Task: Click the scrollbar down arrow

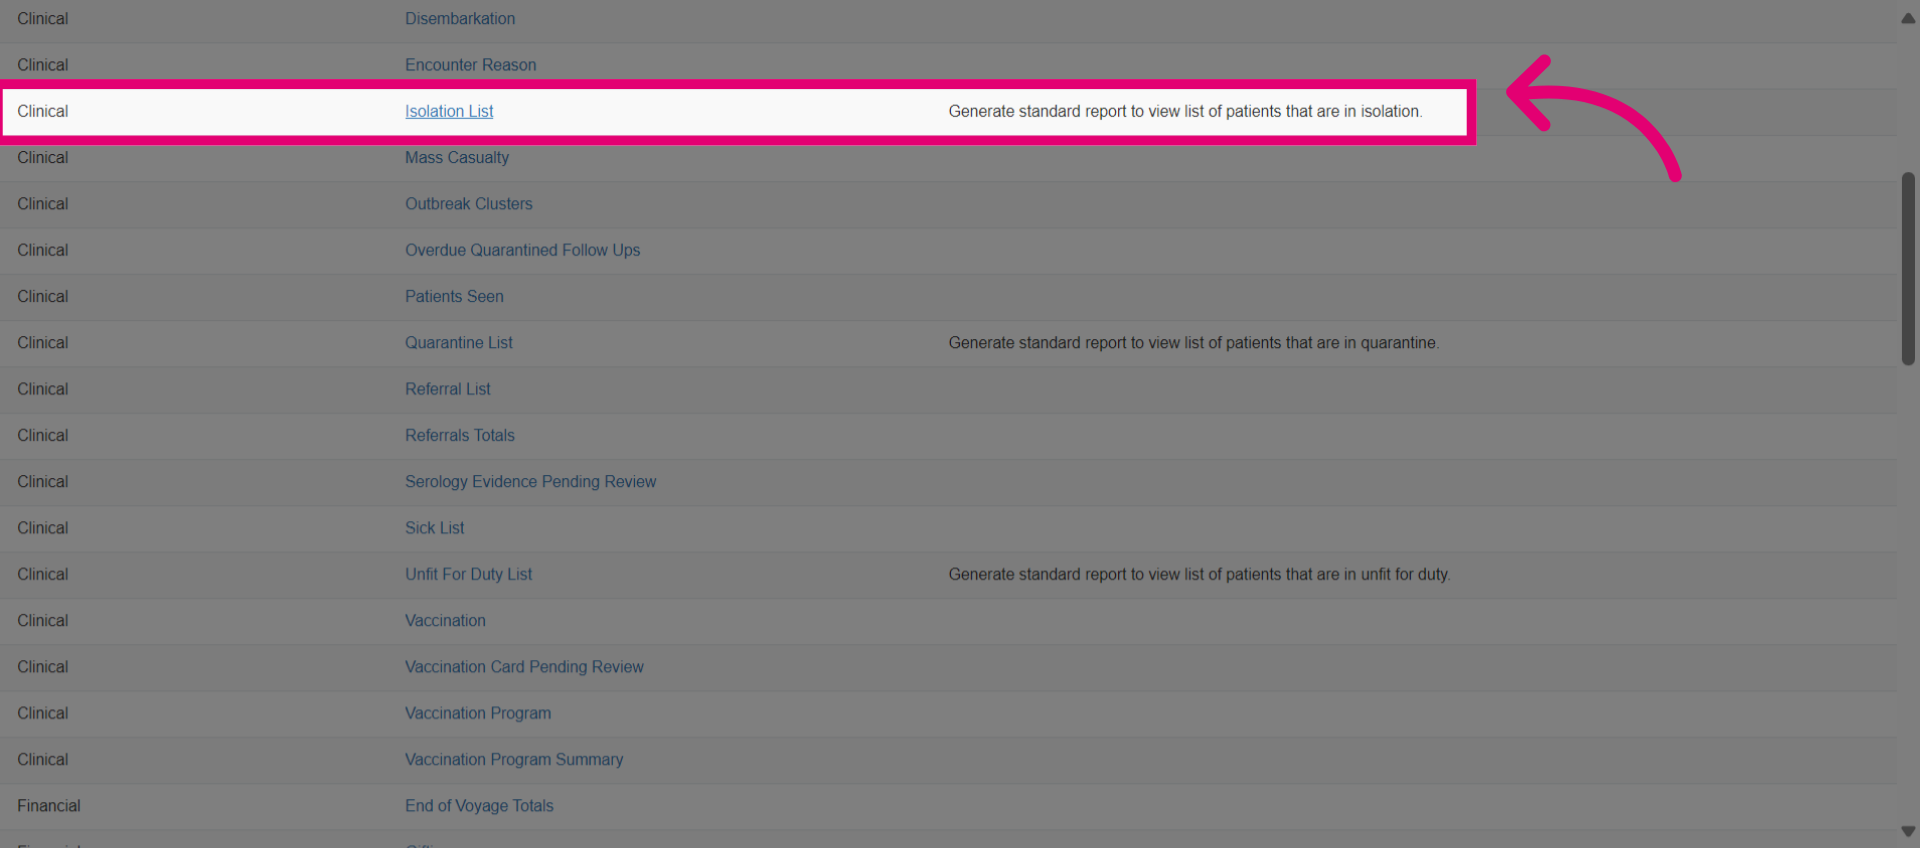Action: click(1908, 832)
